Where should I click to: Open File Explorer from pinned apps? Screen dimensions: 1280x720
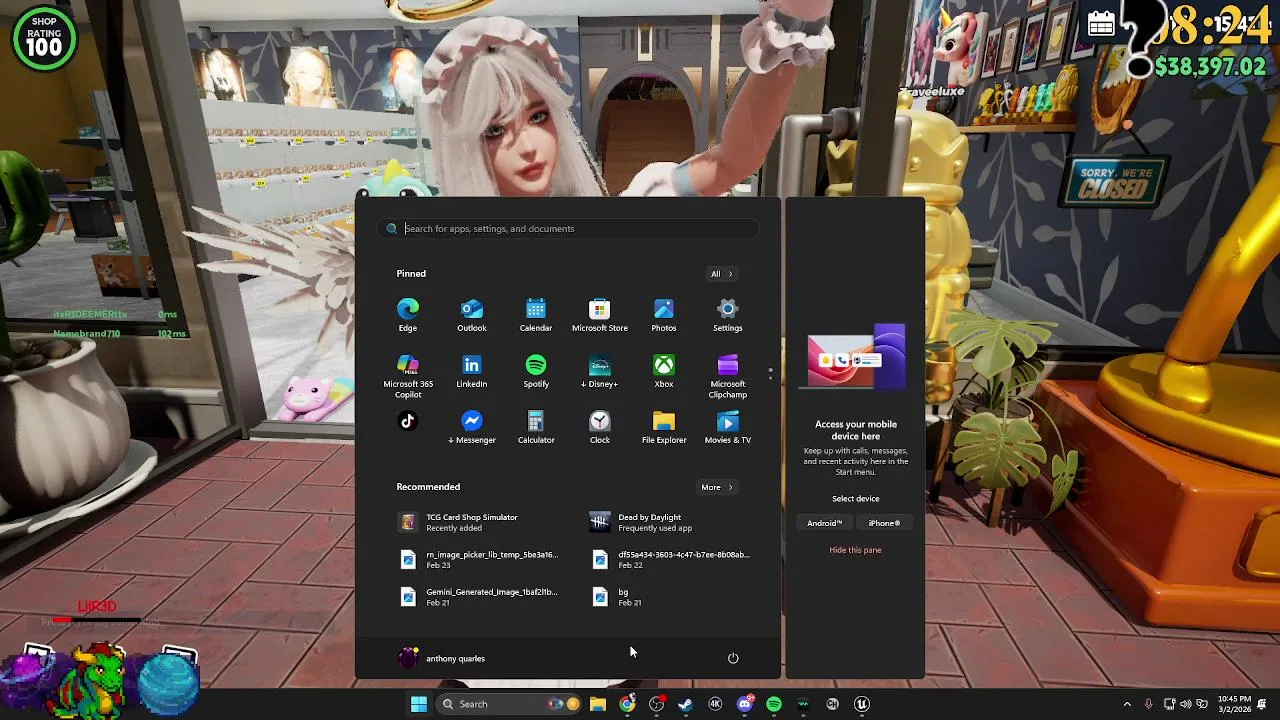pyautogui.click(x=664, y=428)
